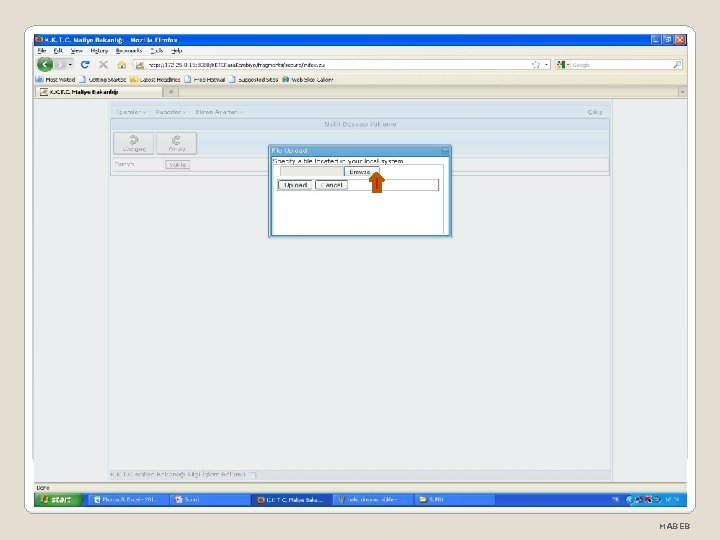This screenshot has height=540, width=720.
Task: Bookmark this page with the star icon
Action: [x=535, y=65]
